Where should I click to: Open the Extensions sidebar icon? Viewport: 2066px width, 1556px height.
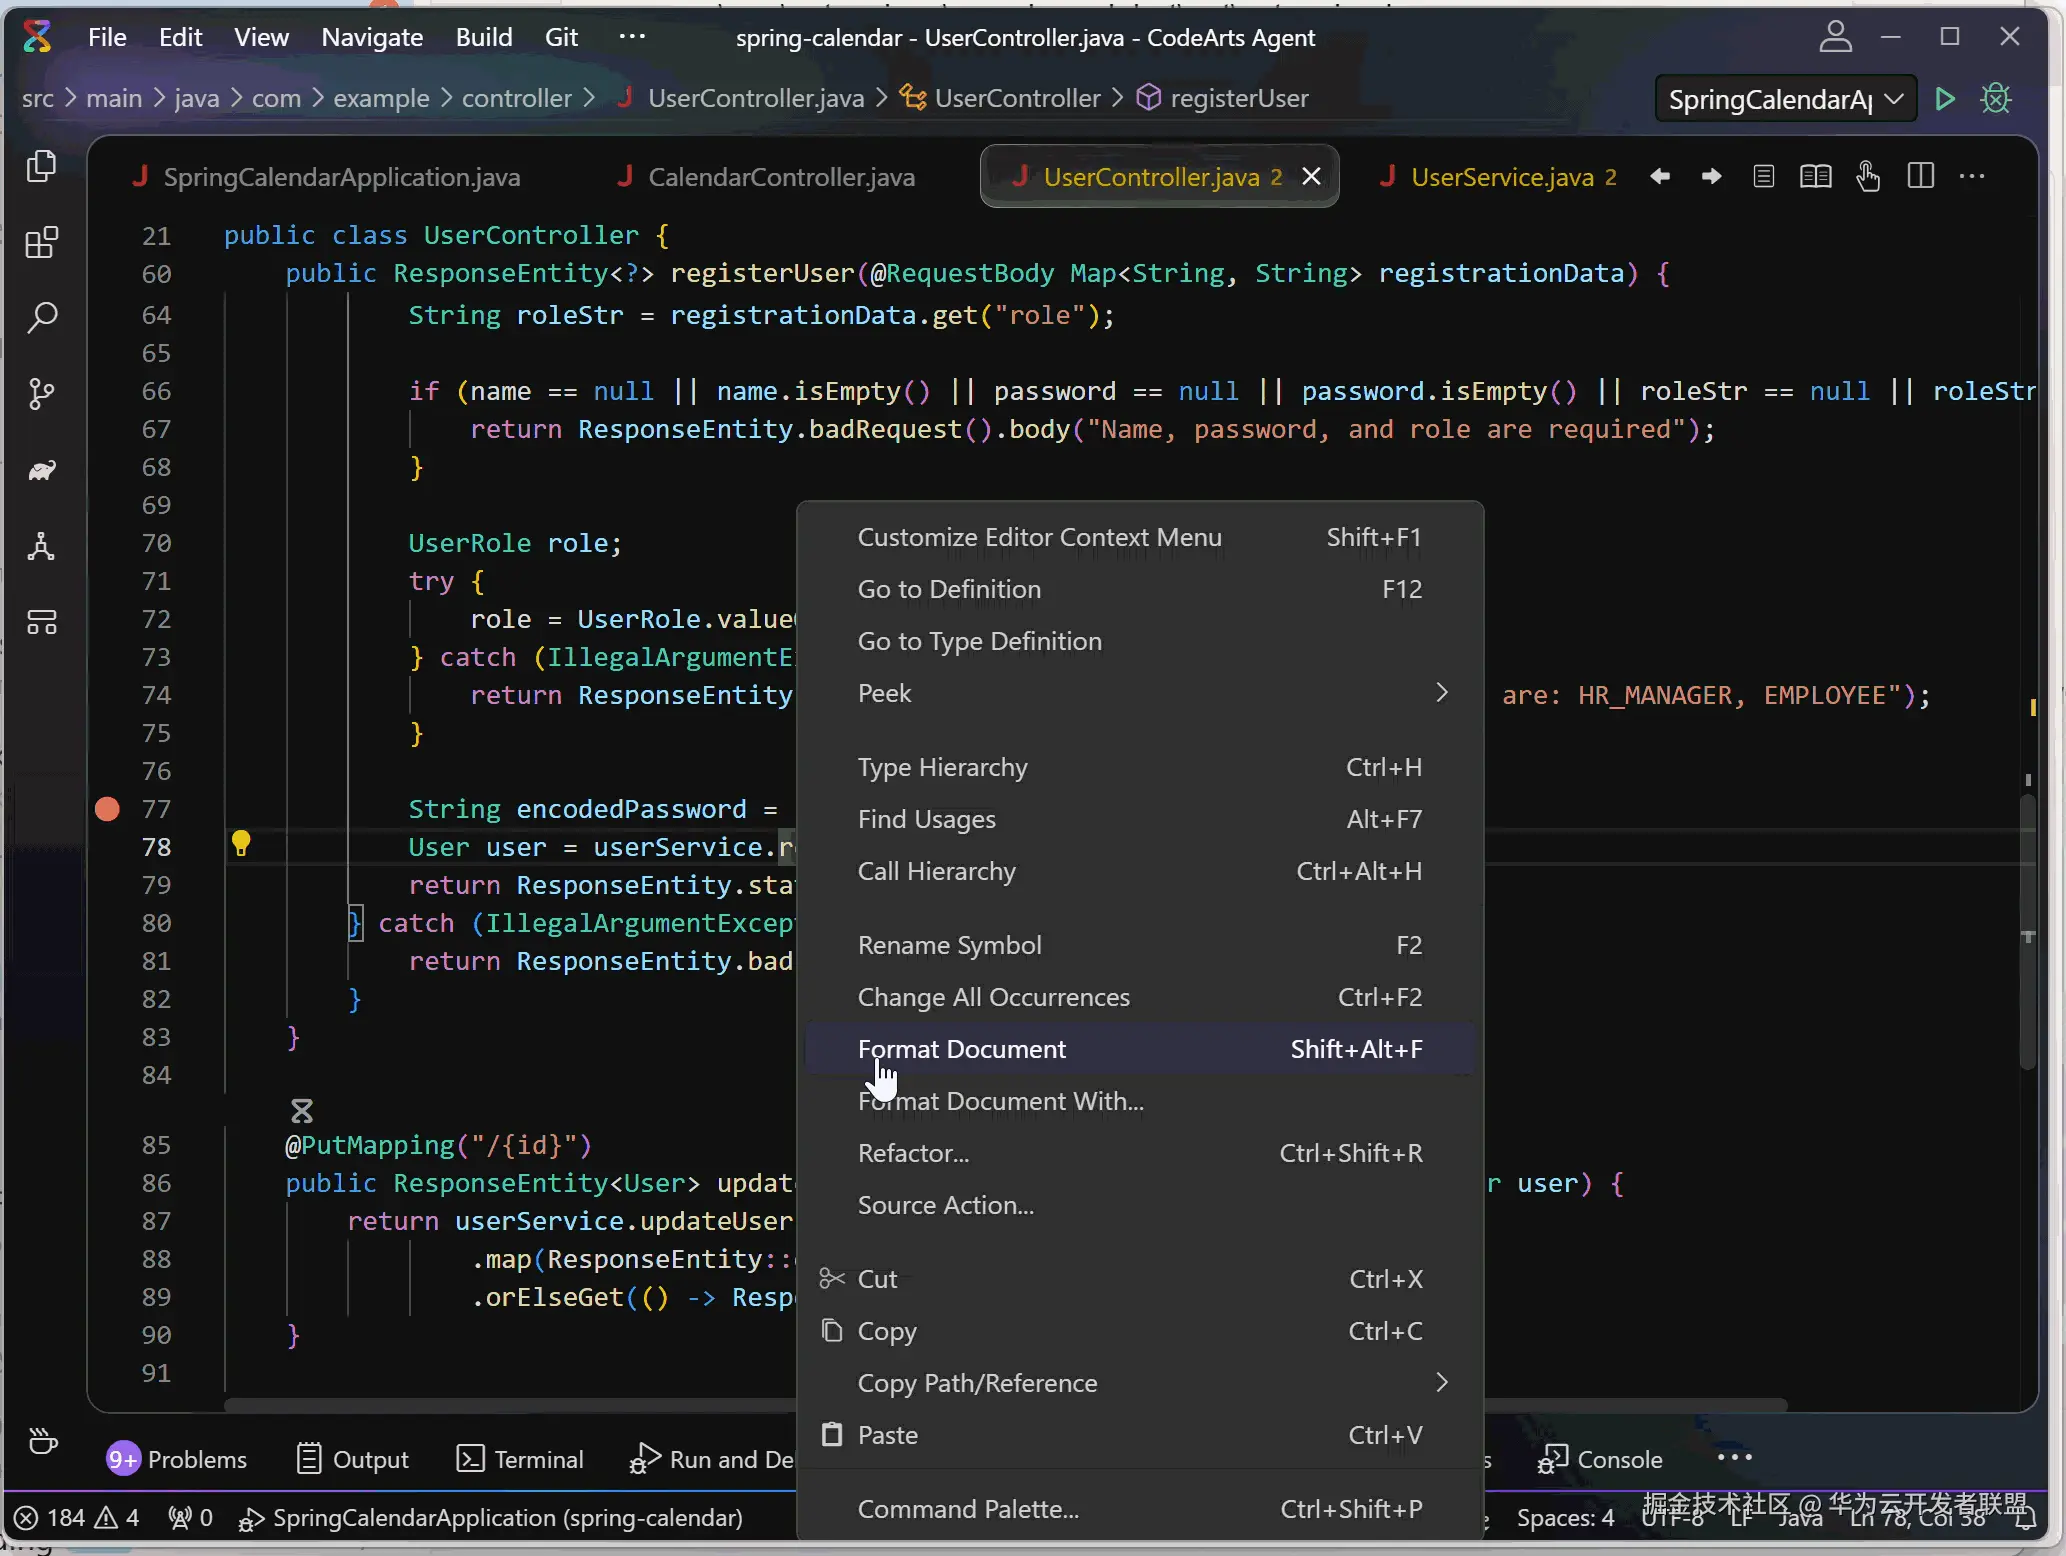click(41, 242)
